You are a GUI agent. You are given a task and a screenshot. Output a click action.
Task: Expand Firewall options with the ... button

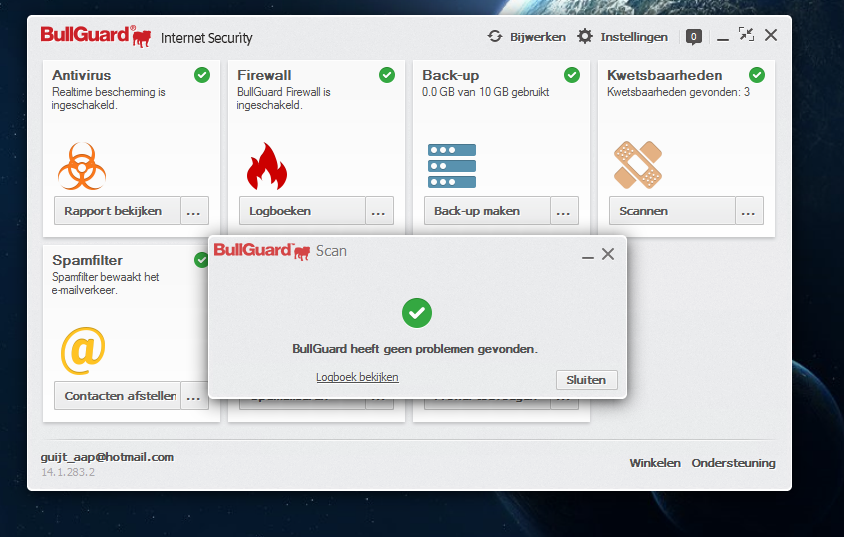pos(379,210)
